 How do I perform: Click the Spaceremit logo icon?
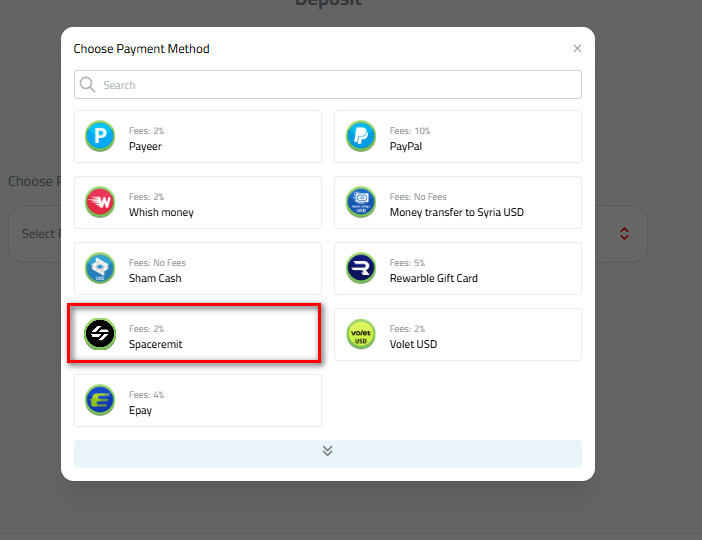point(100,334)
